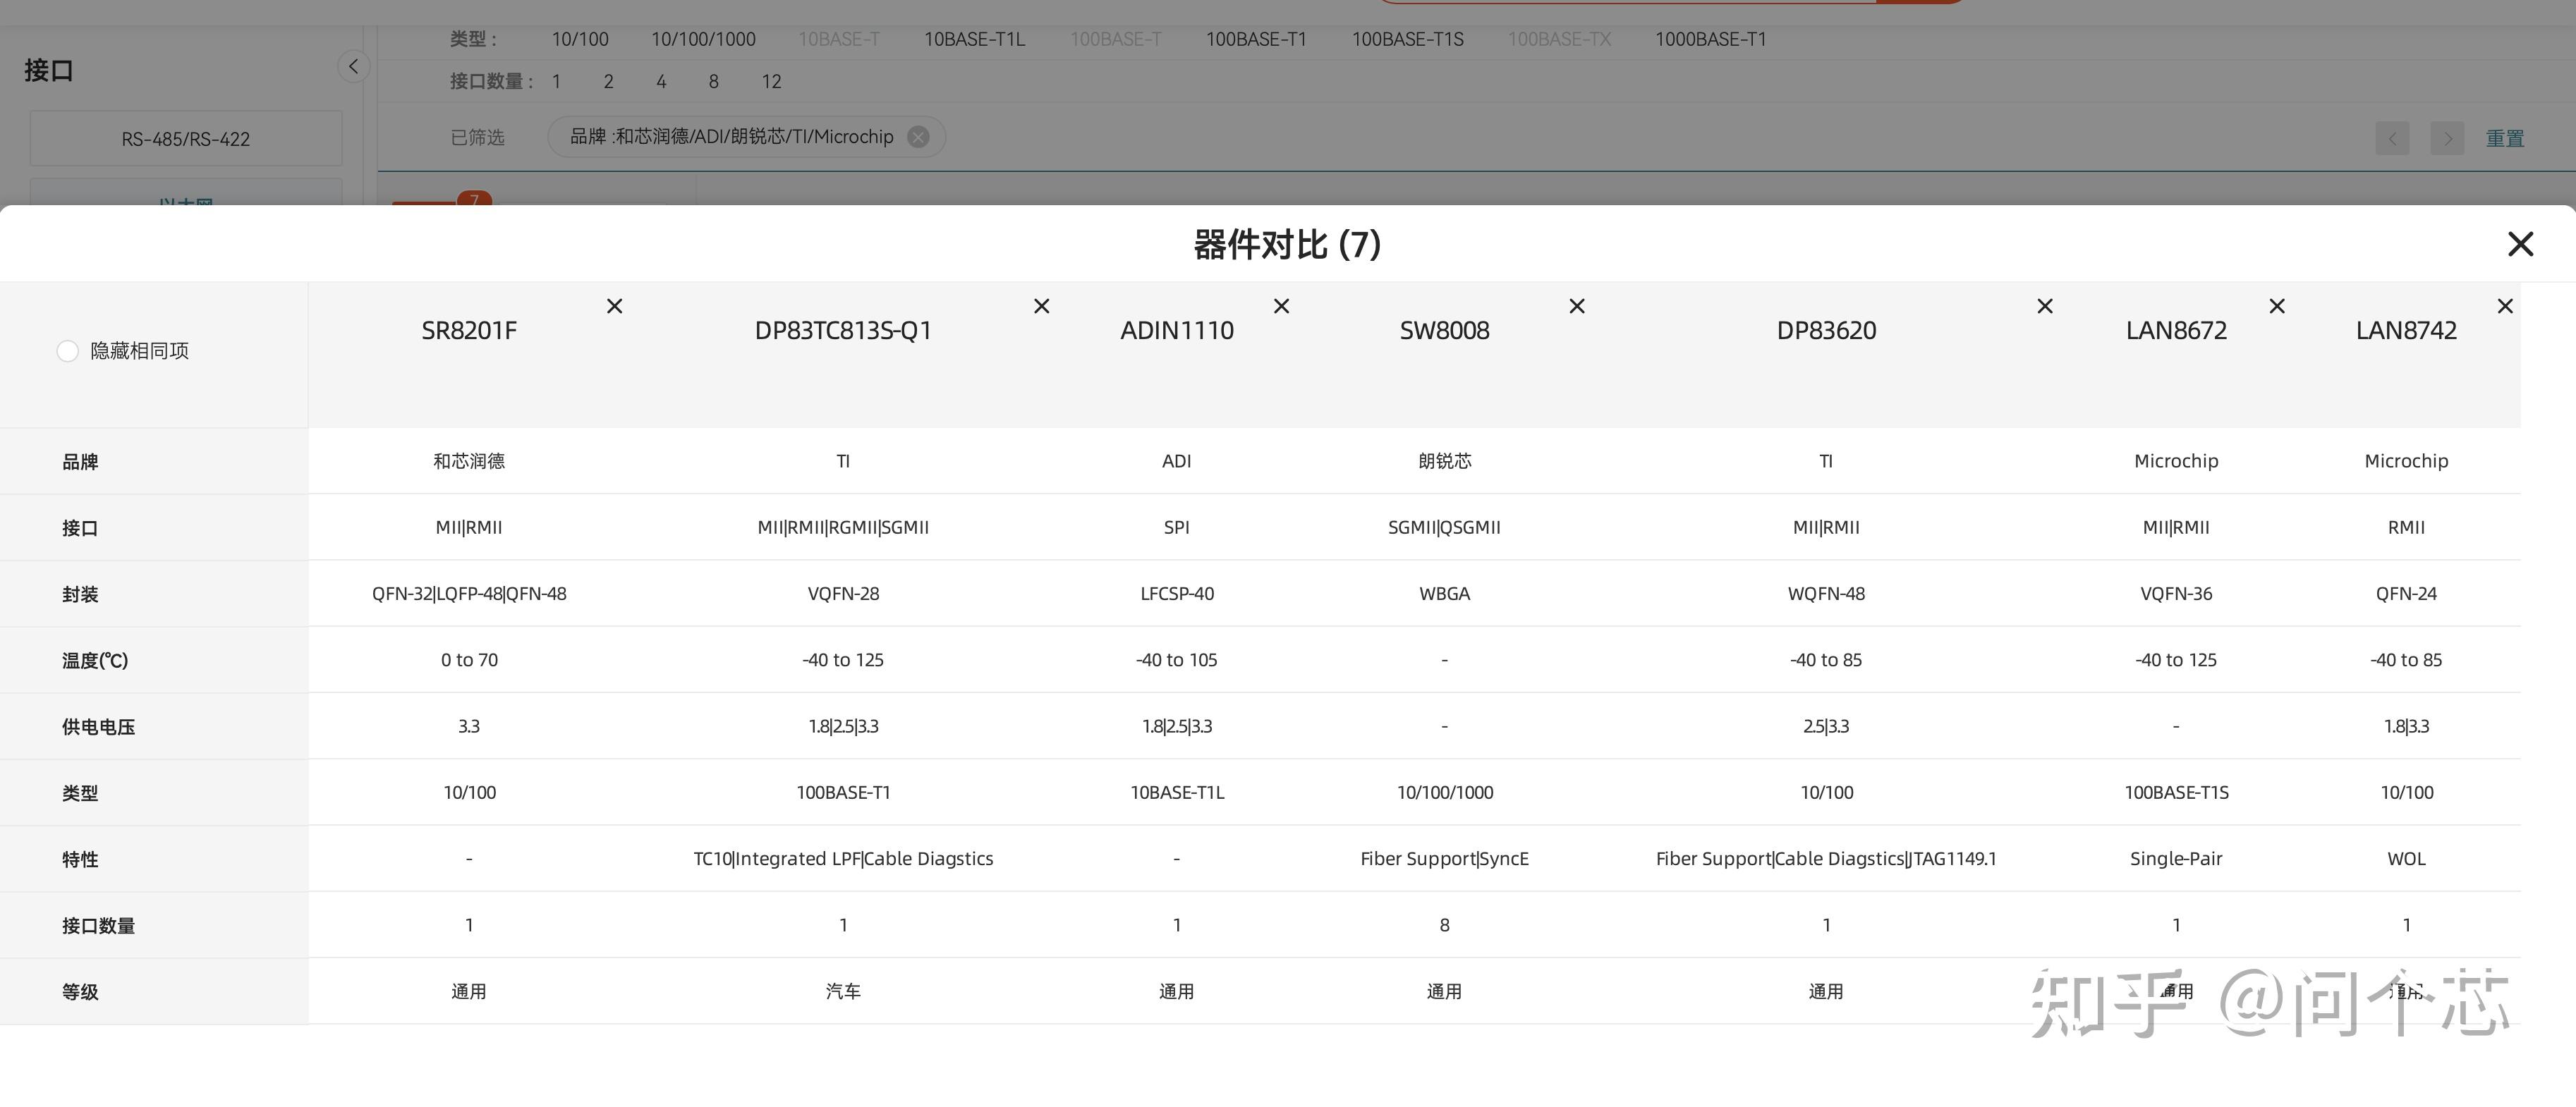Remove LAN8672 from comparison

2277,306
